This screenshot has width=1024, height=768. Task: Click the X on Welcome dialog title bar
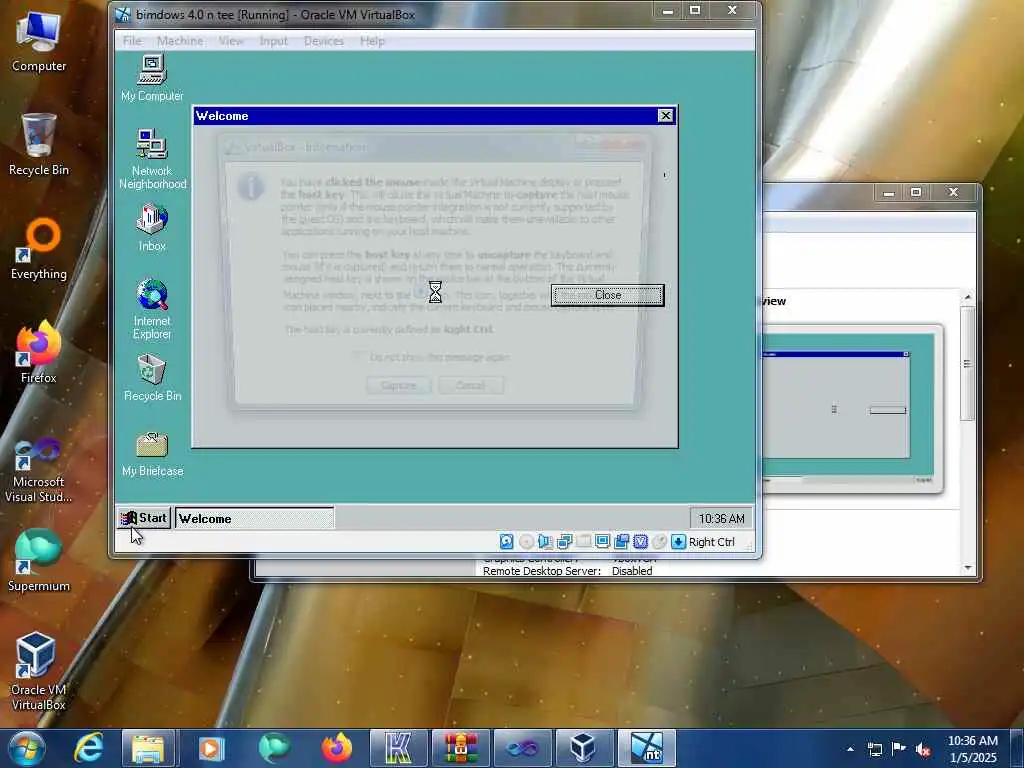coord(665,116)
